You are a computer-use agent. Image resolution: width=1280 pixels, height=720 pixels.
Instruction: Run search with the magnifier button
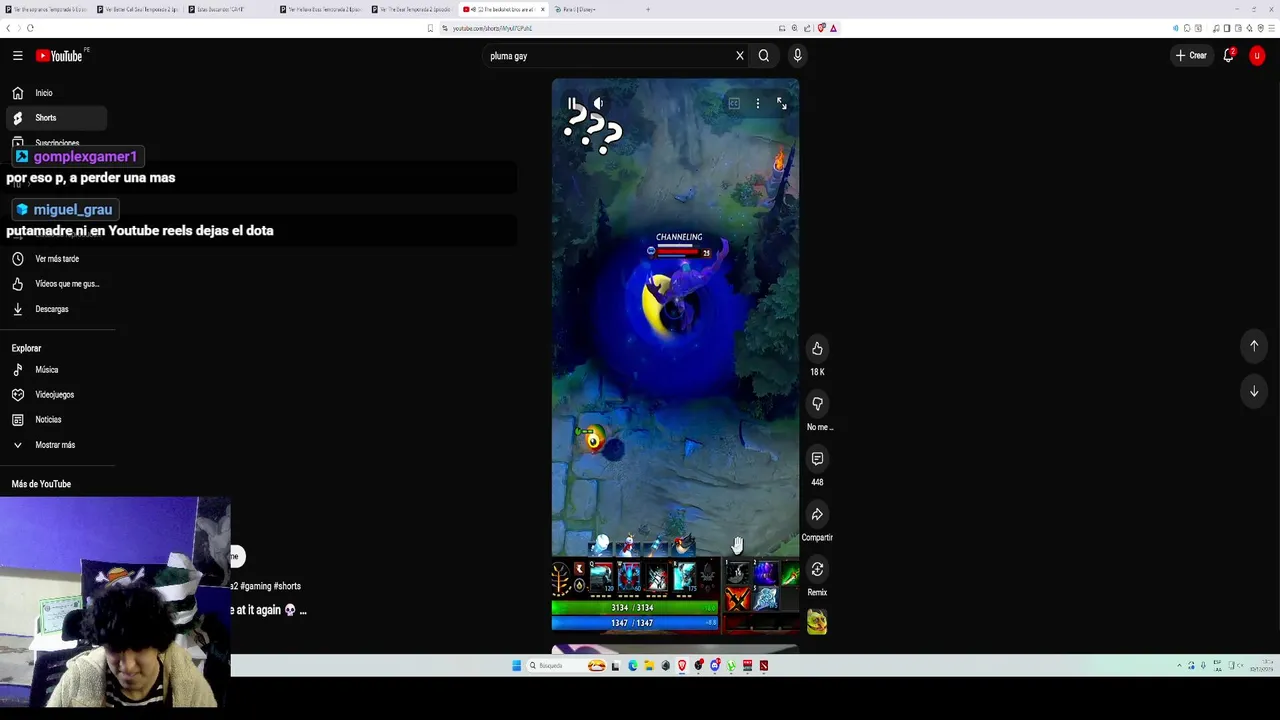tap(764, 56)
